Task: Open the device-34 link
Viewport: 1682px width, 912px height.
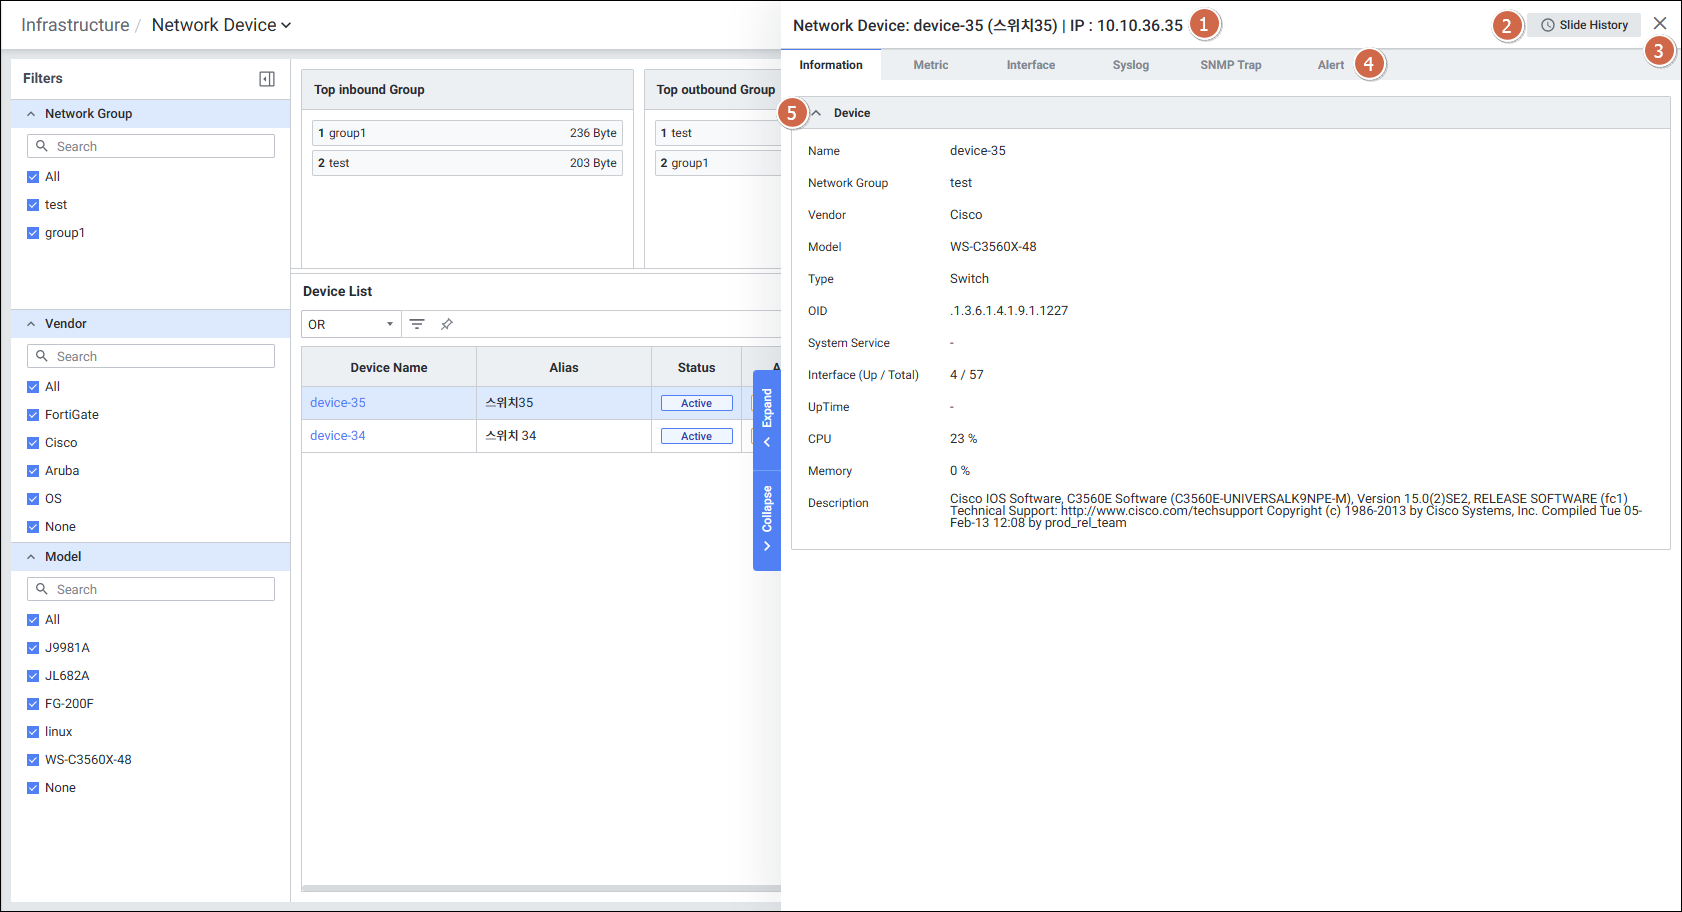Action: (x=338, y=436)
